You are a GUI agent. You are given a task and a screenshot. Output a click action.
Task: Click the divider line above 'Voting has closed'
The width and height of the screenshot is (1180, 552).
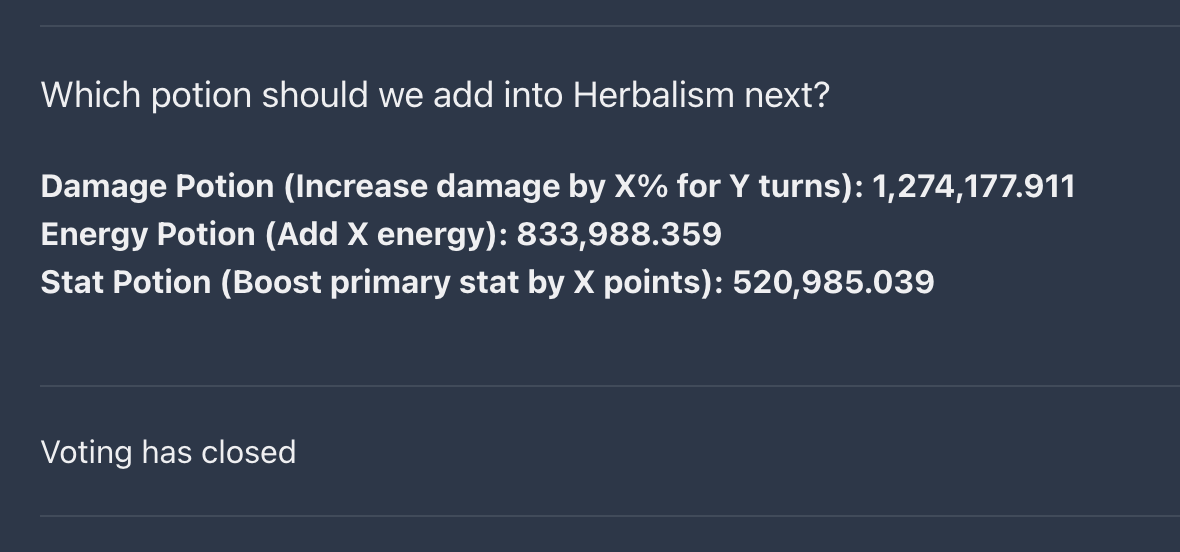[x=610, y=387]
